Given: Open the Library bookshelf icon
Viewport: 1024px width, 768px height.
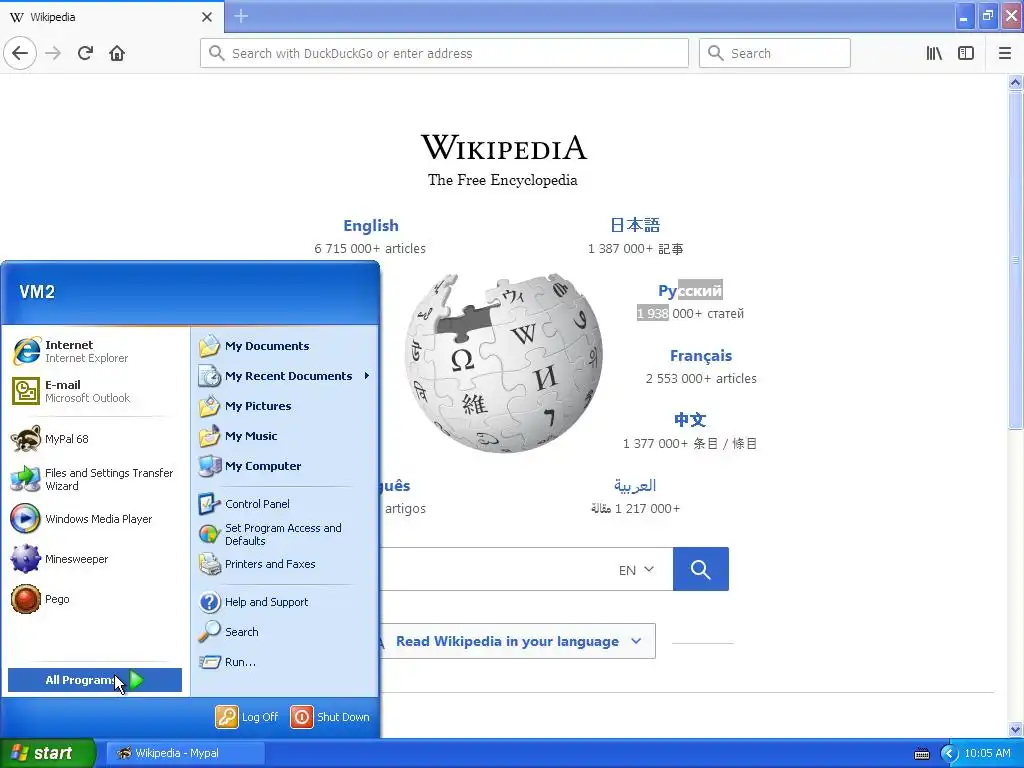Looking at the screenshot, I should (x=934, y=53).
